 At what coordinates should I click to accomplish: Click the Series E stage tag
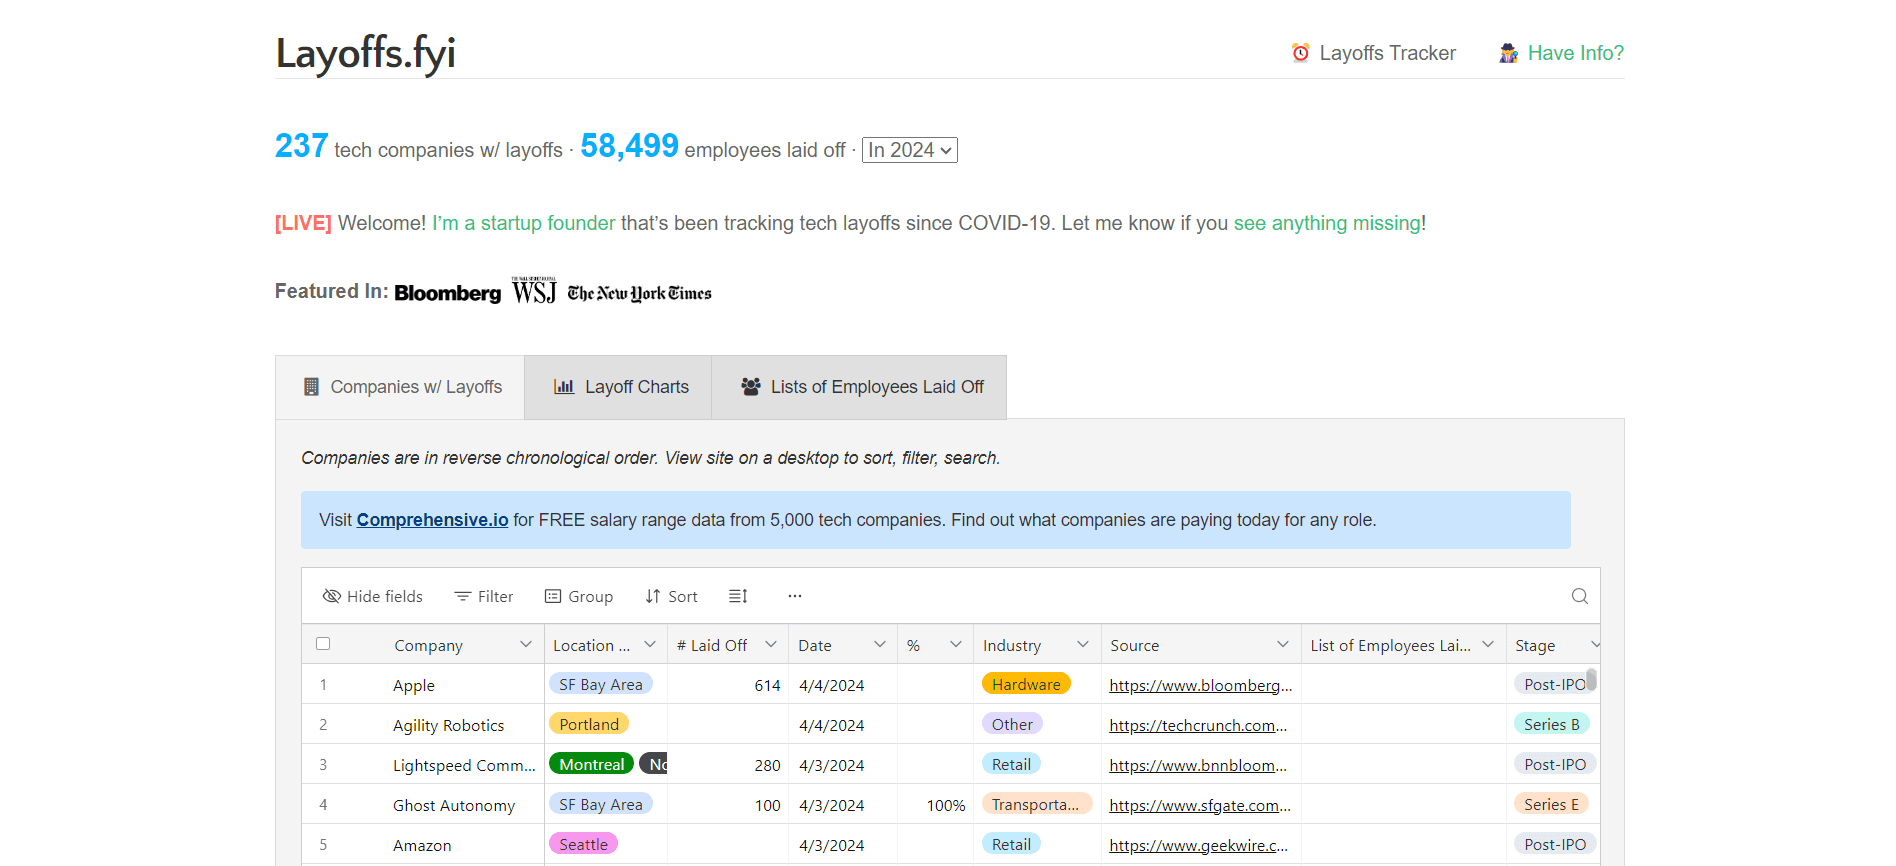click(x=1552, y=804)
